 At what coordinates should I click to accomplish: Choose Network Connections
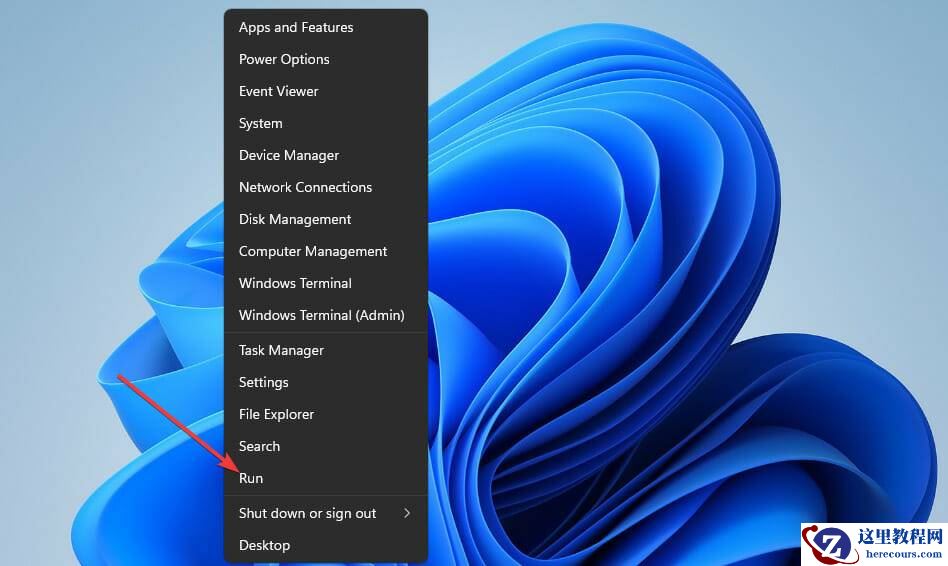coord(326,187)
